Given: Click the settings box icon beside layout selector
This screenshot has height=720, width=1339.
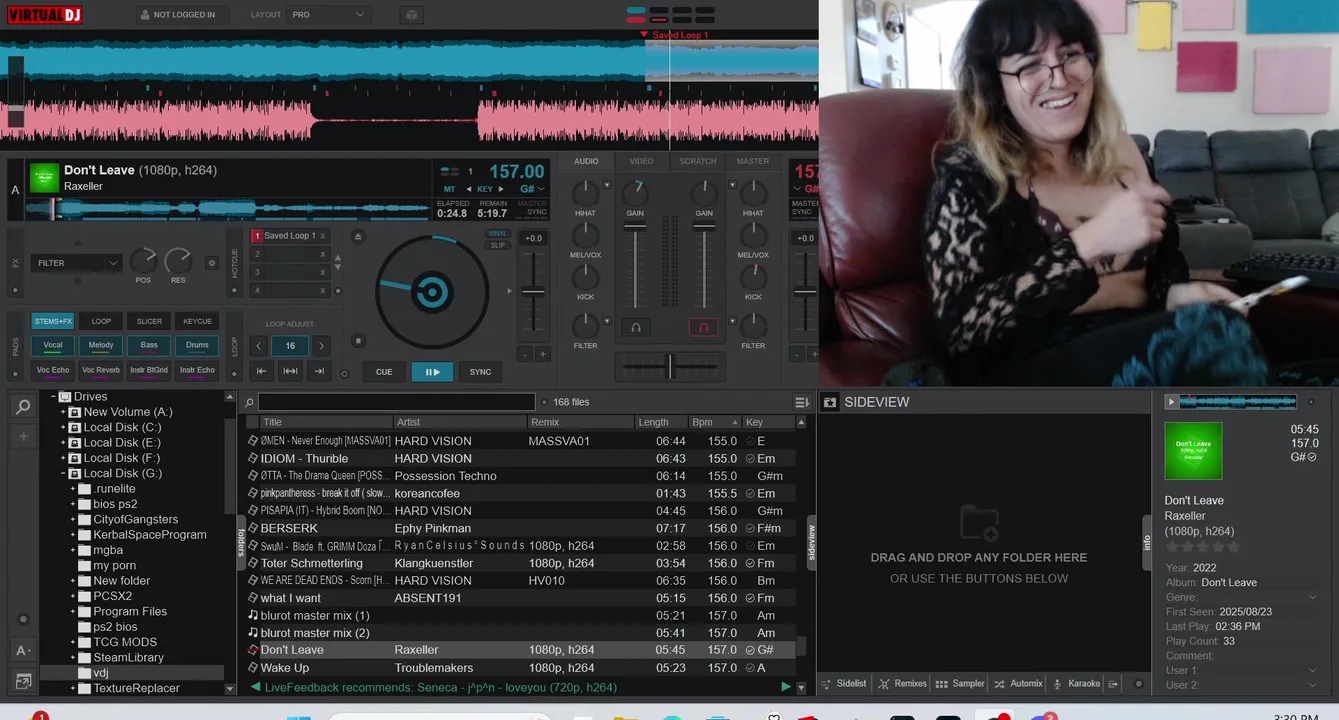Looking at the screenshot, I should point(410,15).
